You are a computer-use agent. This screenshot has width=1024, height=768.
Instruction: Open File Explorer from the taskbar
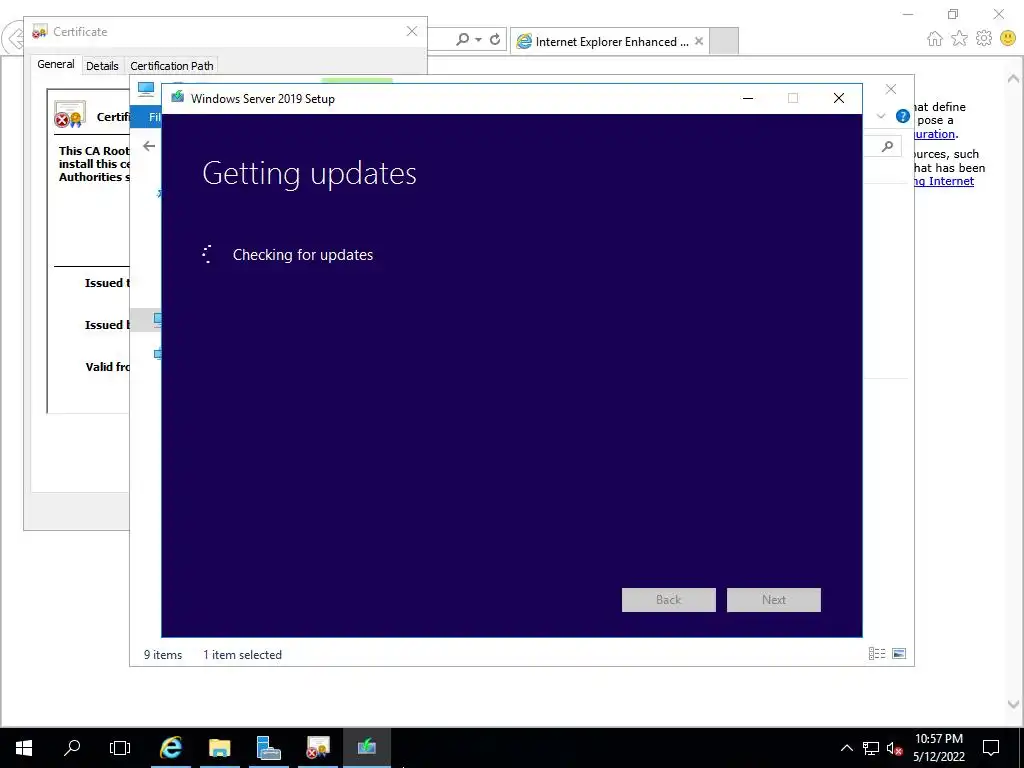219,748
